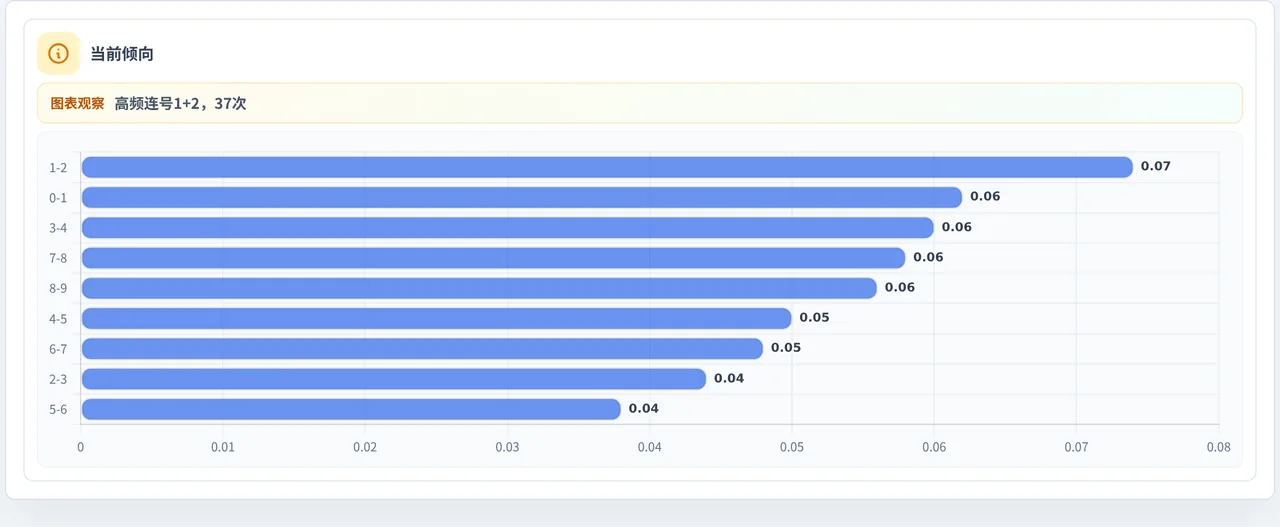Click the 6-7 bar

(422, 348)
